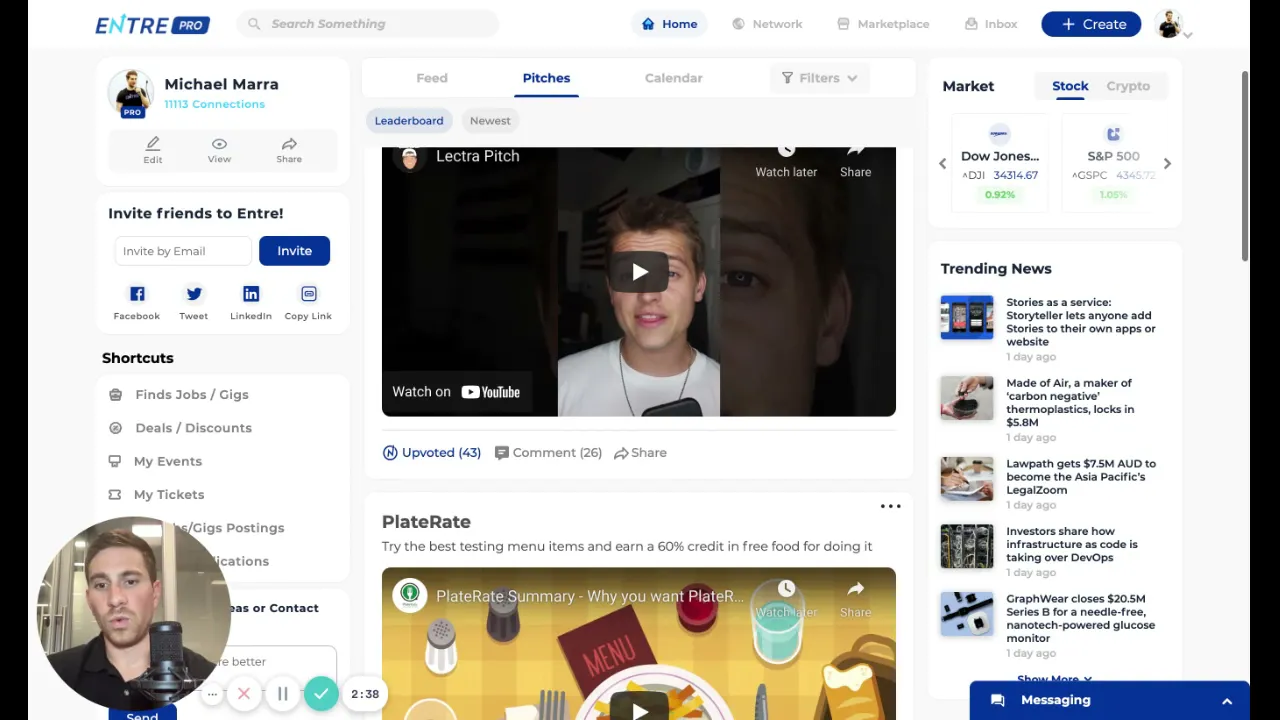
Task: Open the profile avatar dropdown
Action: click(1174, 25)
